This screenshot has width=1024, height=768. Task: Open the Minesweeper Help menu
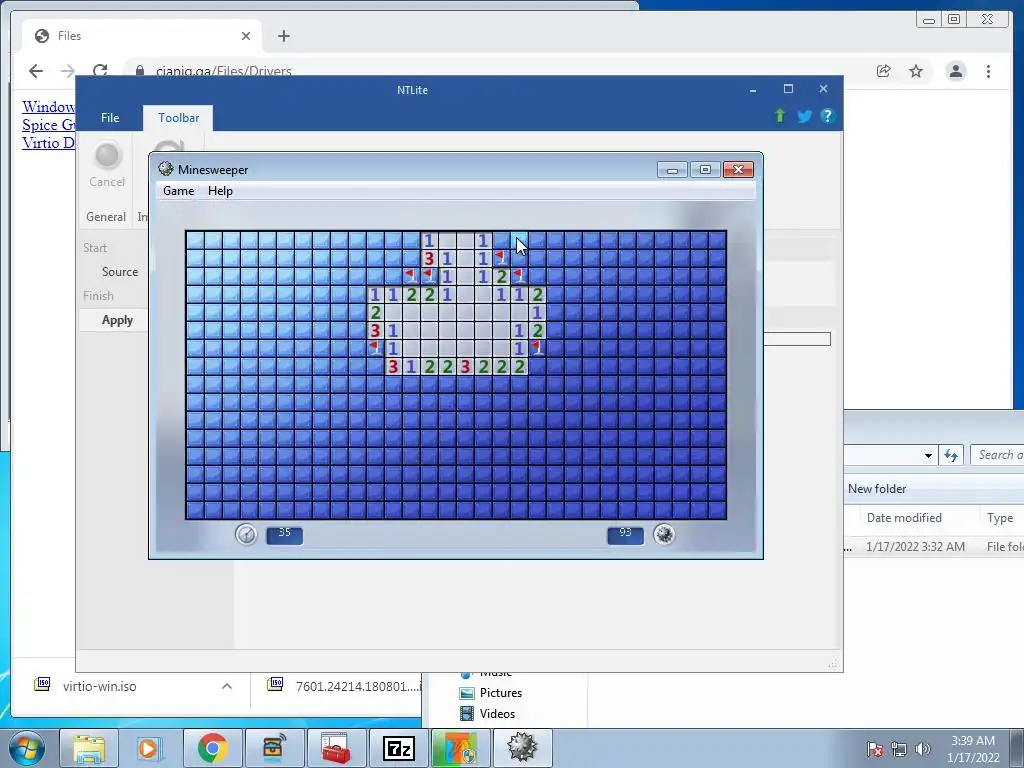click(x=220, y=191)
